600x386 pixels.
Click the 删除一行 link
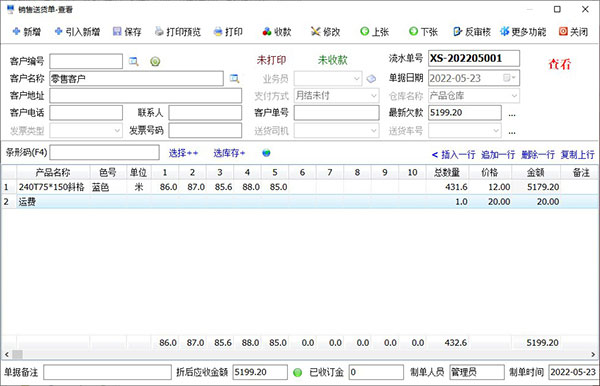coord(538,155)
